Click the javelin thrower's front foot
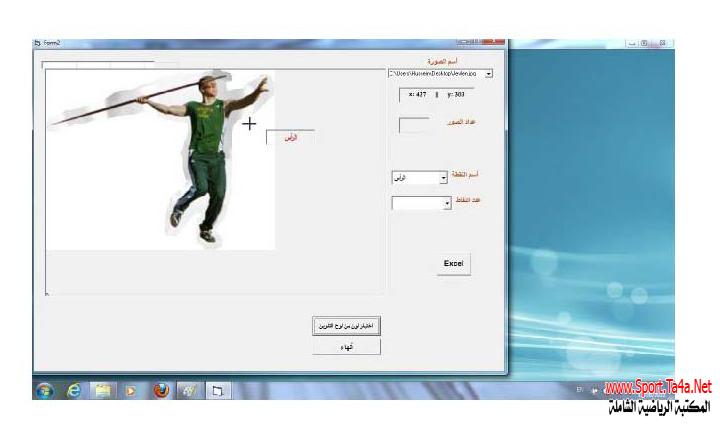This screenshot has width=720, height=425. (x=207, y=236)
